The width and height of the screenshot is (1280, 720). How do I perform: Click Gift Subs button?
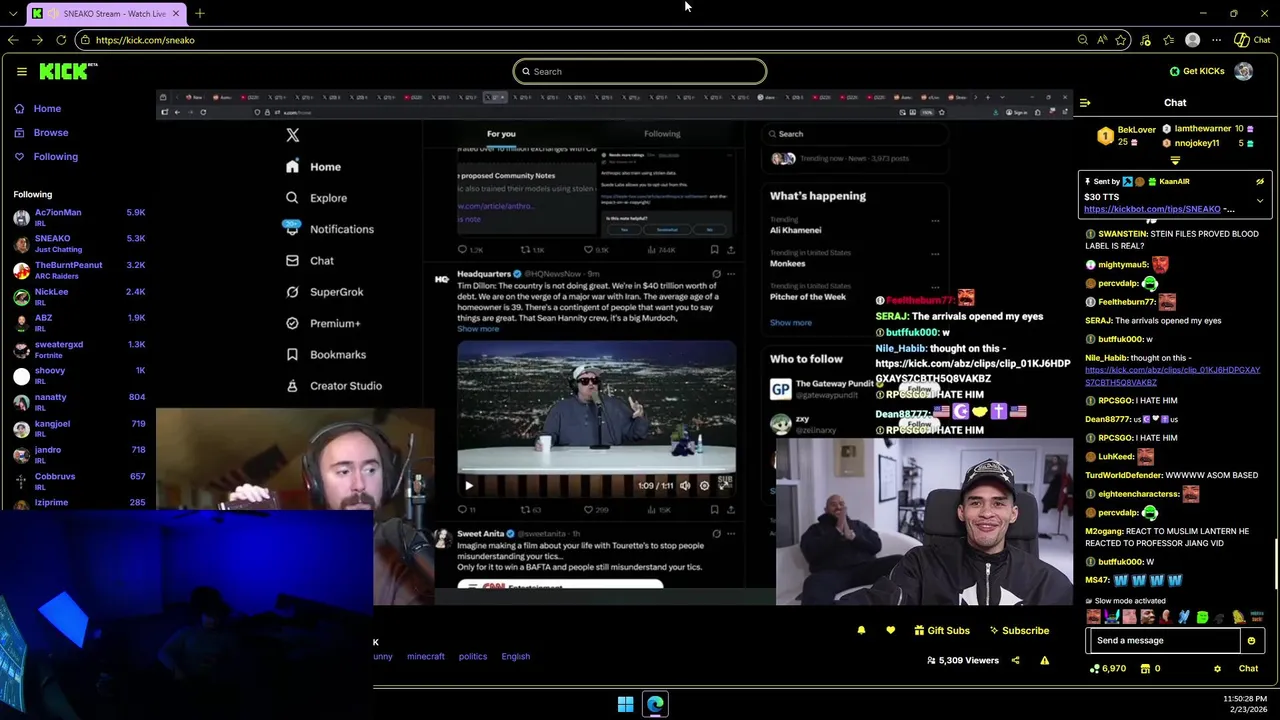(x=942, y=631)
